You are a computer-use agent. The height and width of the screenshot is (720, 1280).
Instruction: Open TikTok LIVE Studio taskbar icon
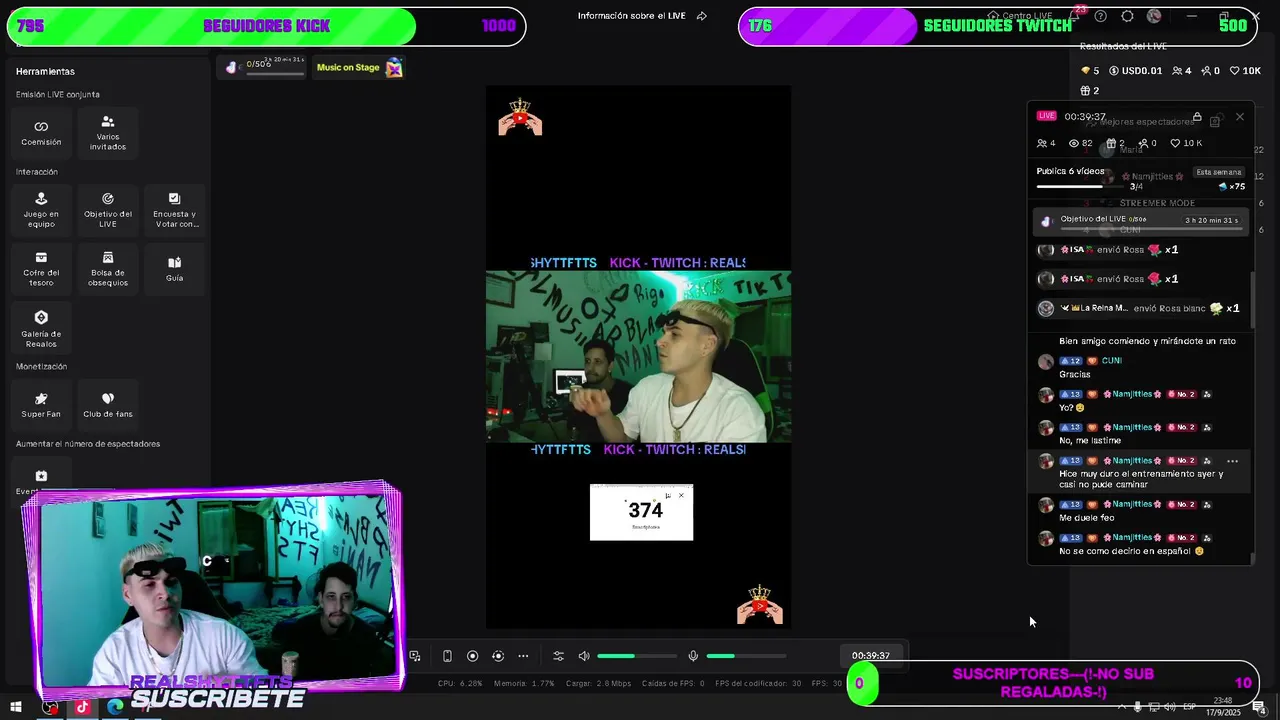pos(82,707)
